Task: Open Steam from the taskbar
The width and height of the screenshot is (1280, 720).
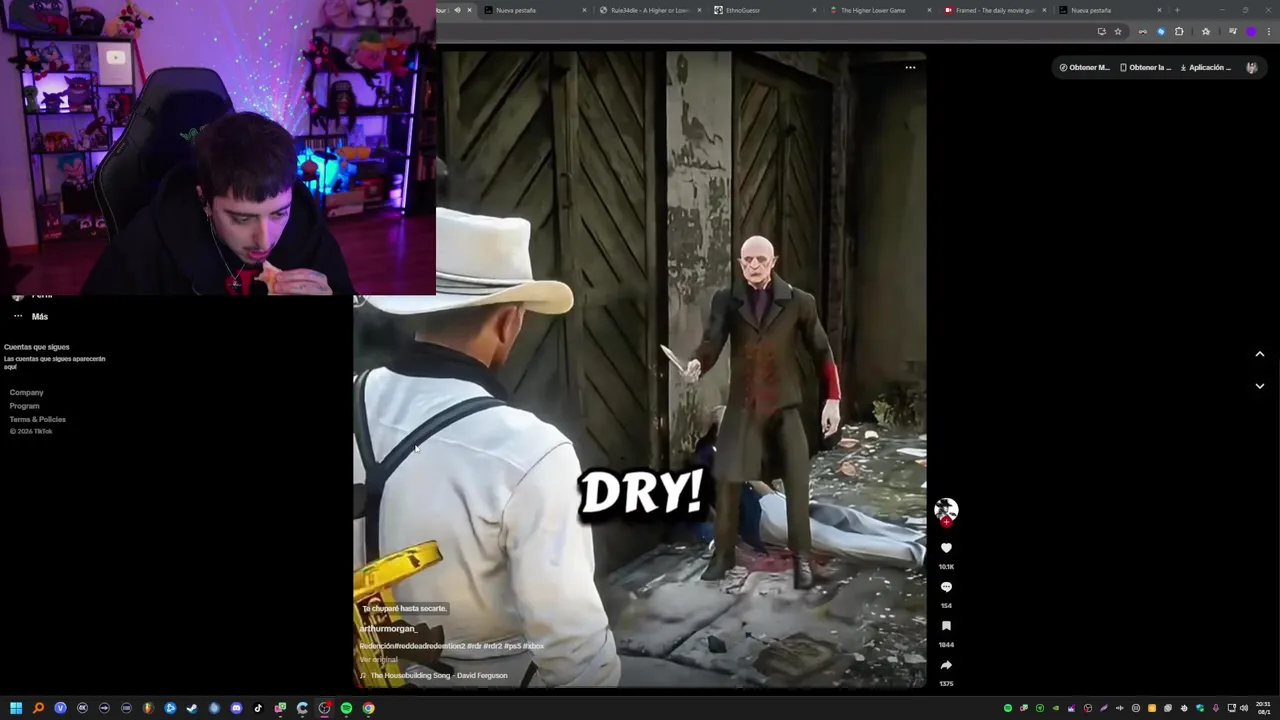Action: pos(192,708)
